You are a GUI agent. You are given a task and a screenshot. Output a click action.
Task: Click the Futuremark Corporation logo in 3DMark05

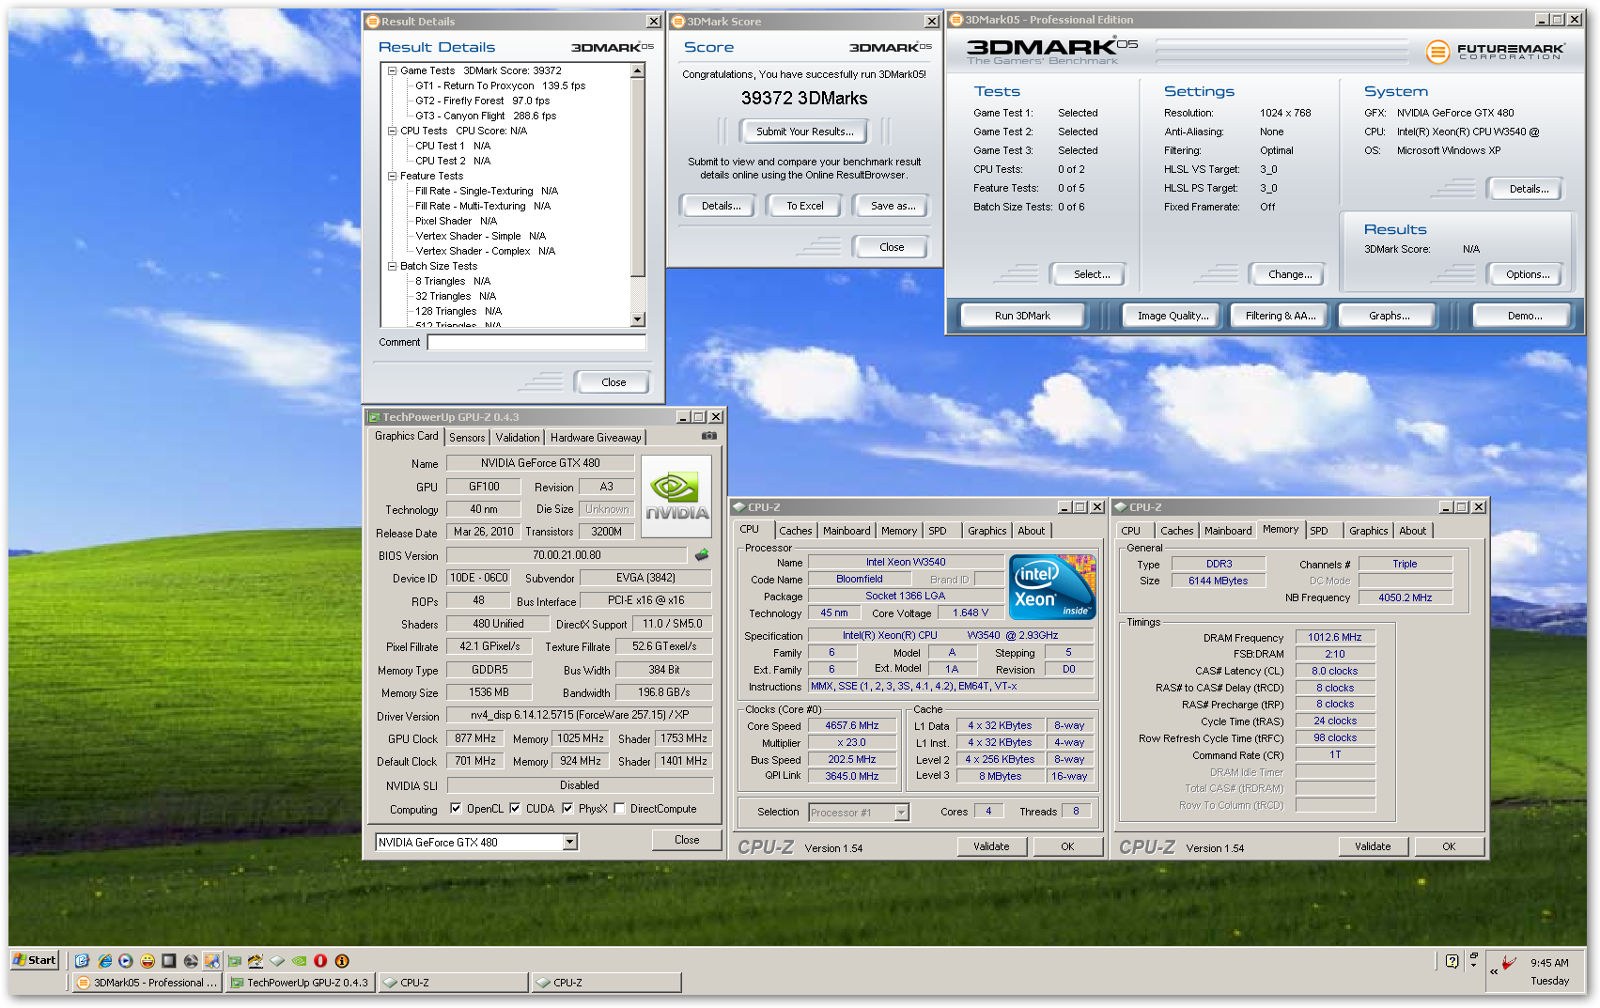(1495, 52)
